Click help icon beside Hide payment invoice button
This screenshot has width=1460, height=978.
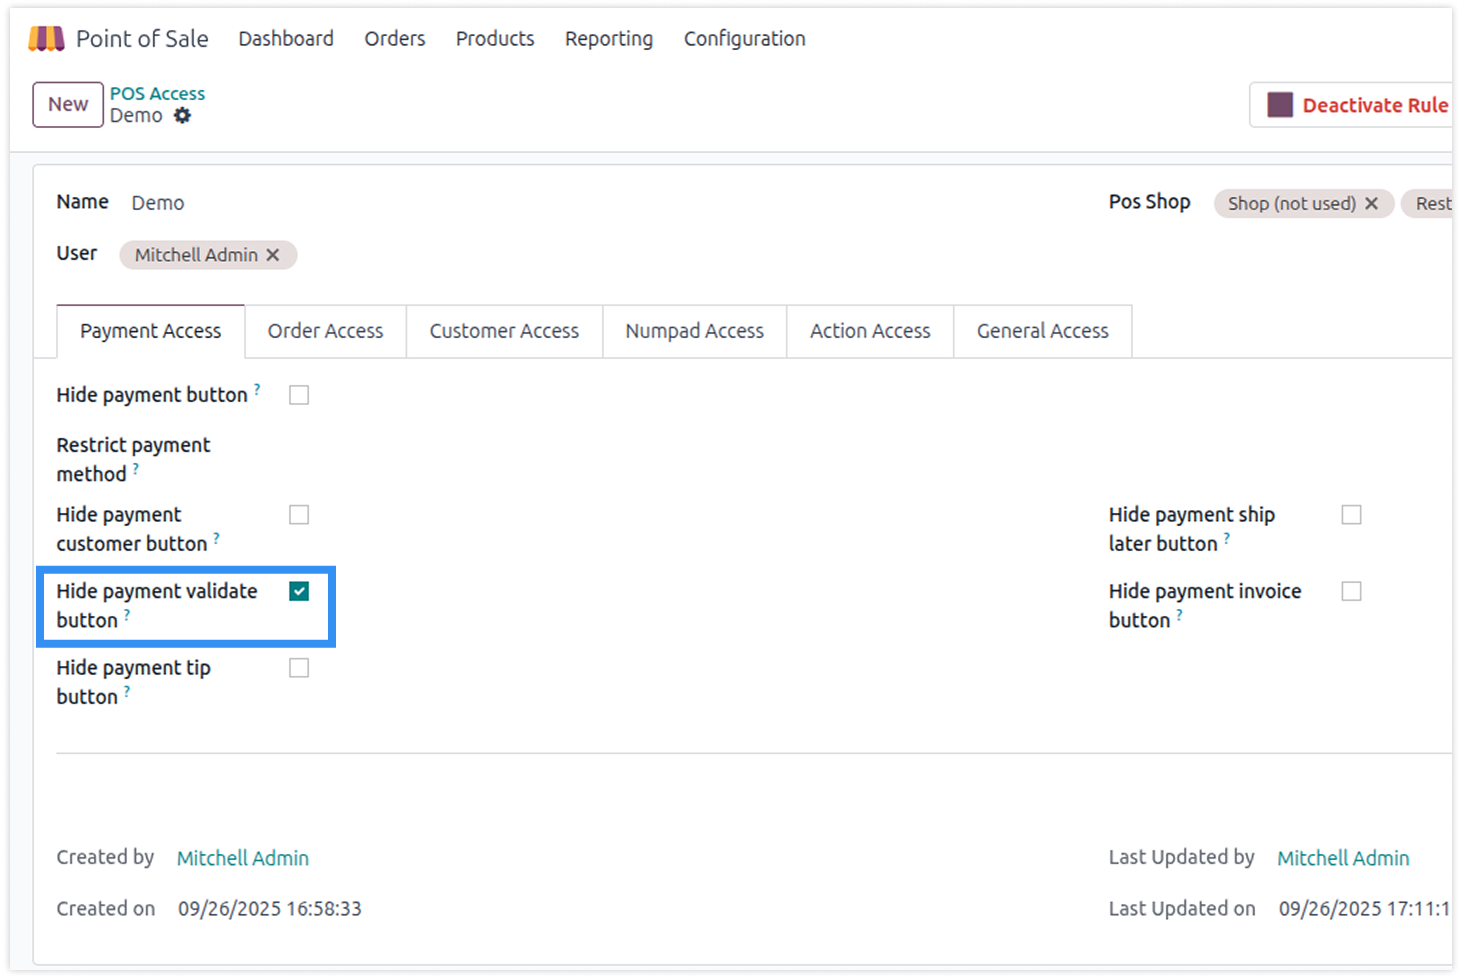1179,615
